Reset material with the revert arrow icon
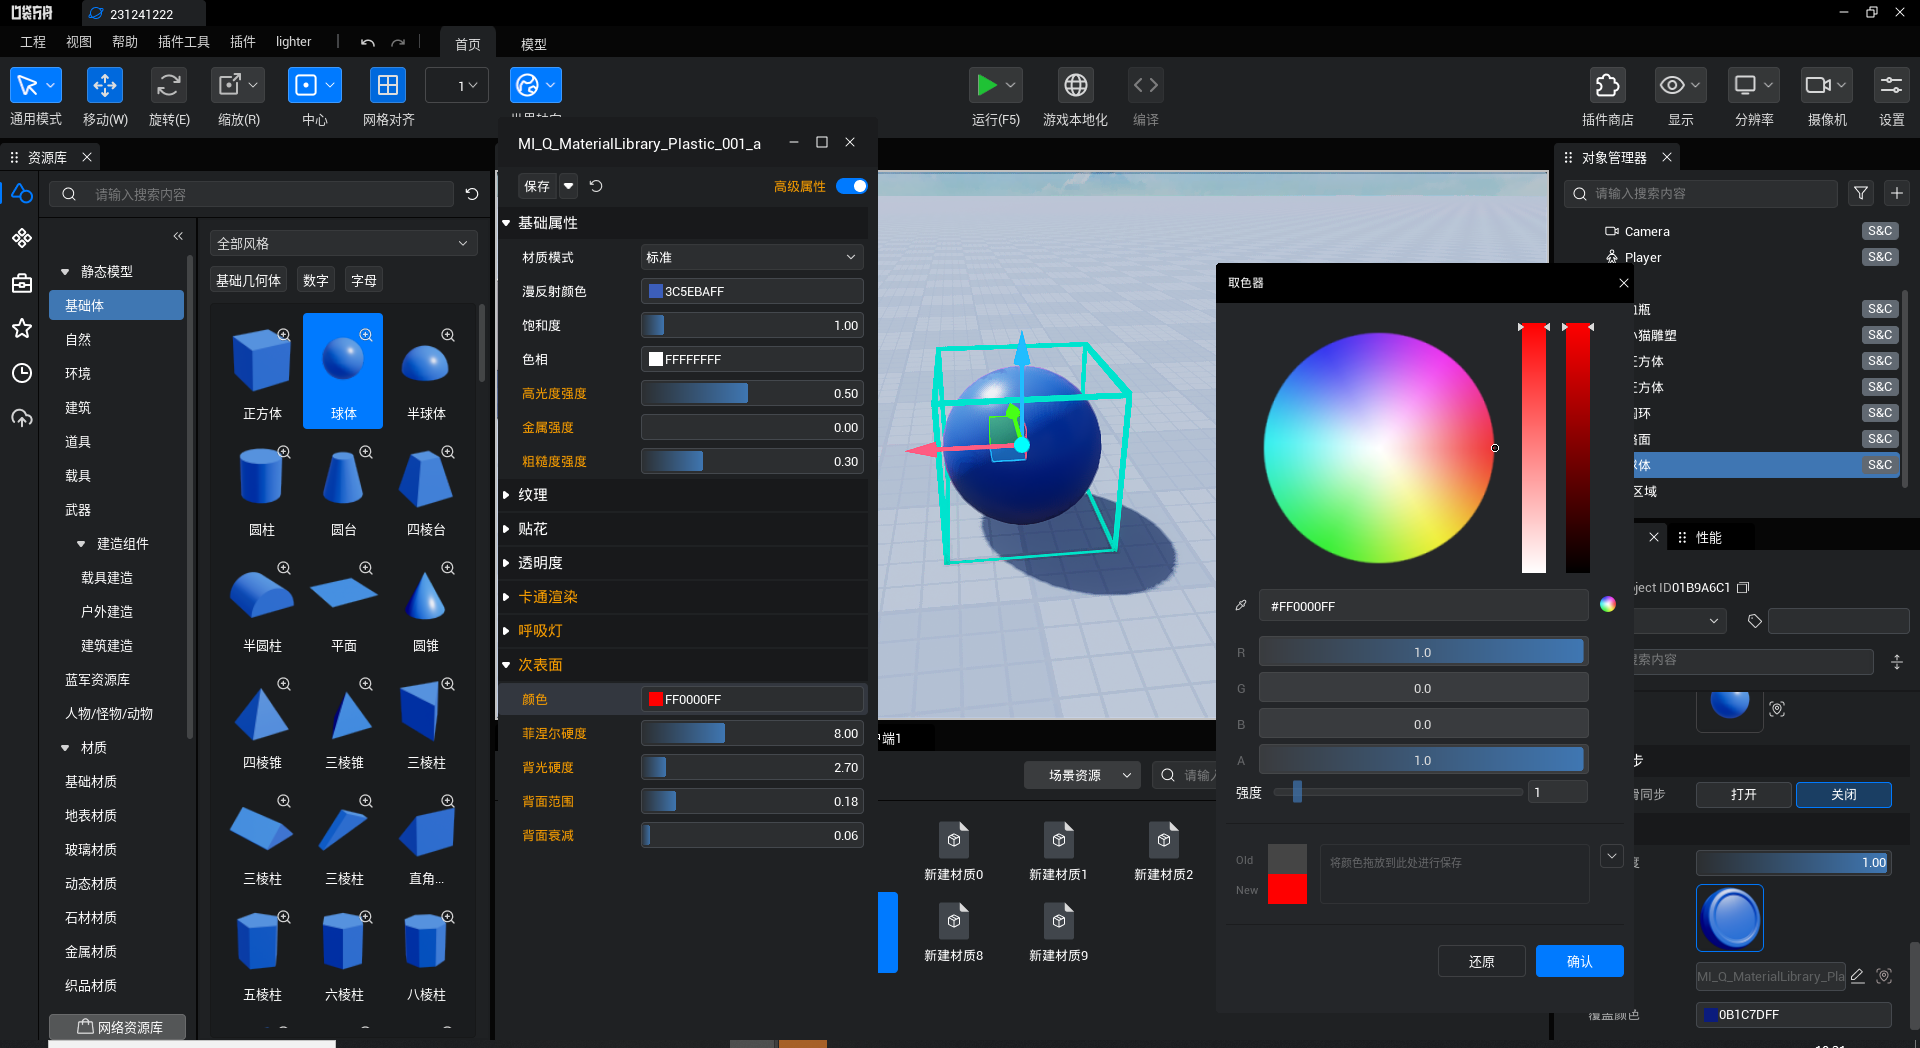Screen dimensions: 1920x1048 pos(596,186)
